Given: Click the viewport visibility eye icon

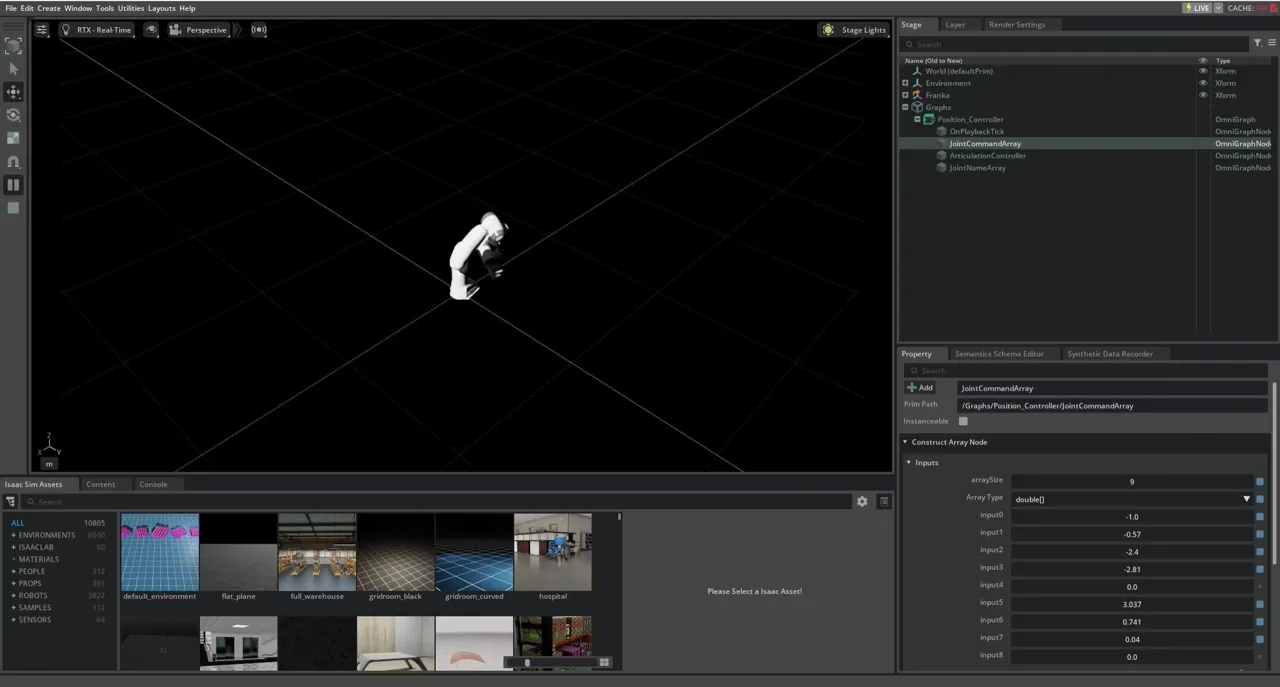Looking at the screenshot, I should click(150, 30).
